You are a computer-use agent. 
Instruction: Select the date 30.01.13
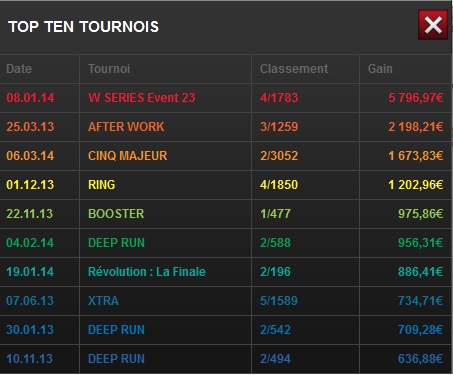pos(30,330)
